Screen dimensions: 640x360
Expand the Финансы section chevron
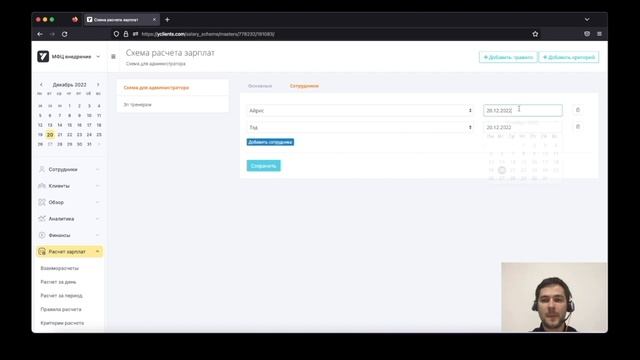click(98, 235)
